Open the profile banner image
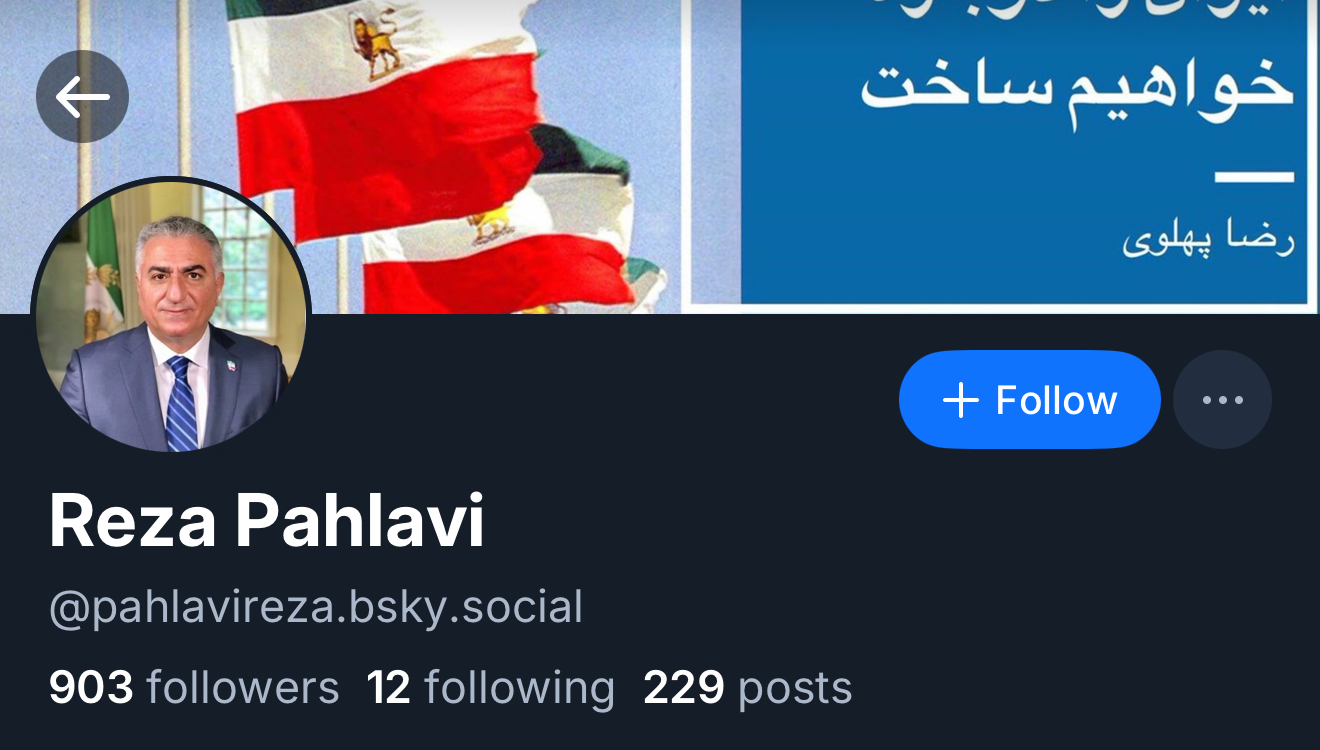The image size is (1320, 750). tap(660, 157)
